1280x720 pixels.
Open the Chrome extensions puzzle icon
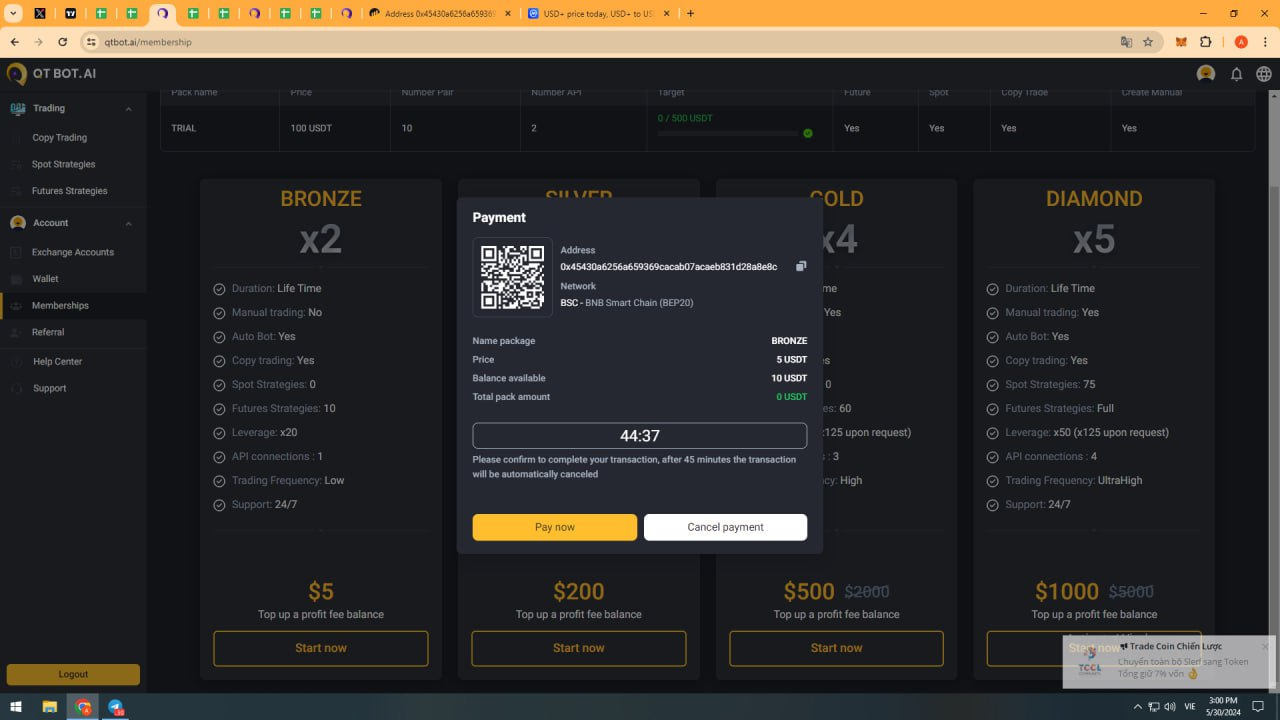tap(1206, 42)
